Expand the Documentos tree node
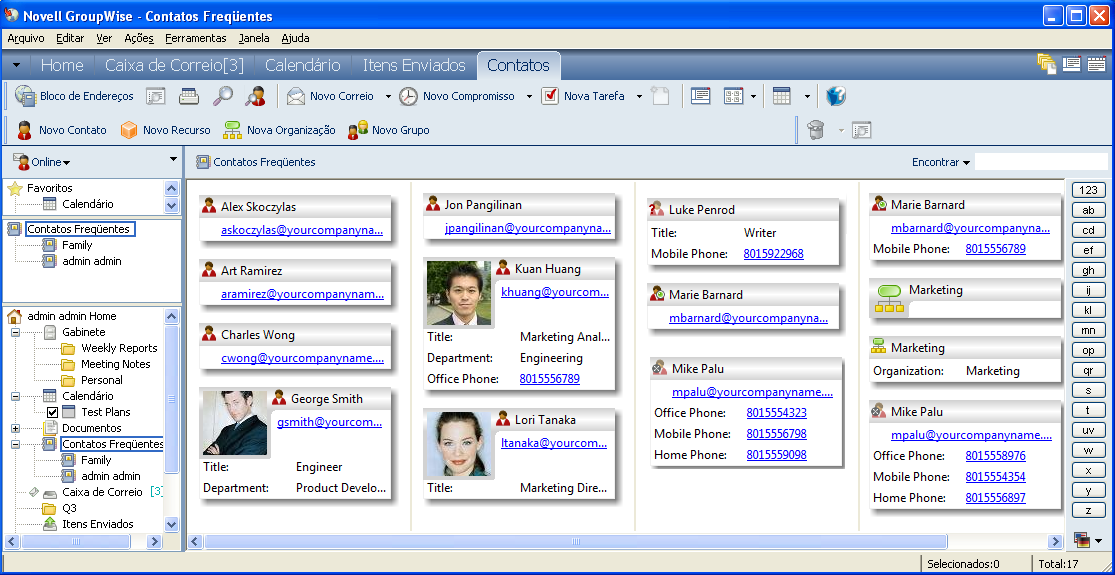This screenshot has width=1115, height=575. coord(16,428)
